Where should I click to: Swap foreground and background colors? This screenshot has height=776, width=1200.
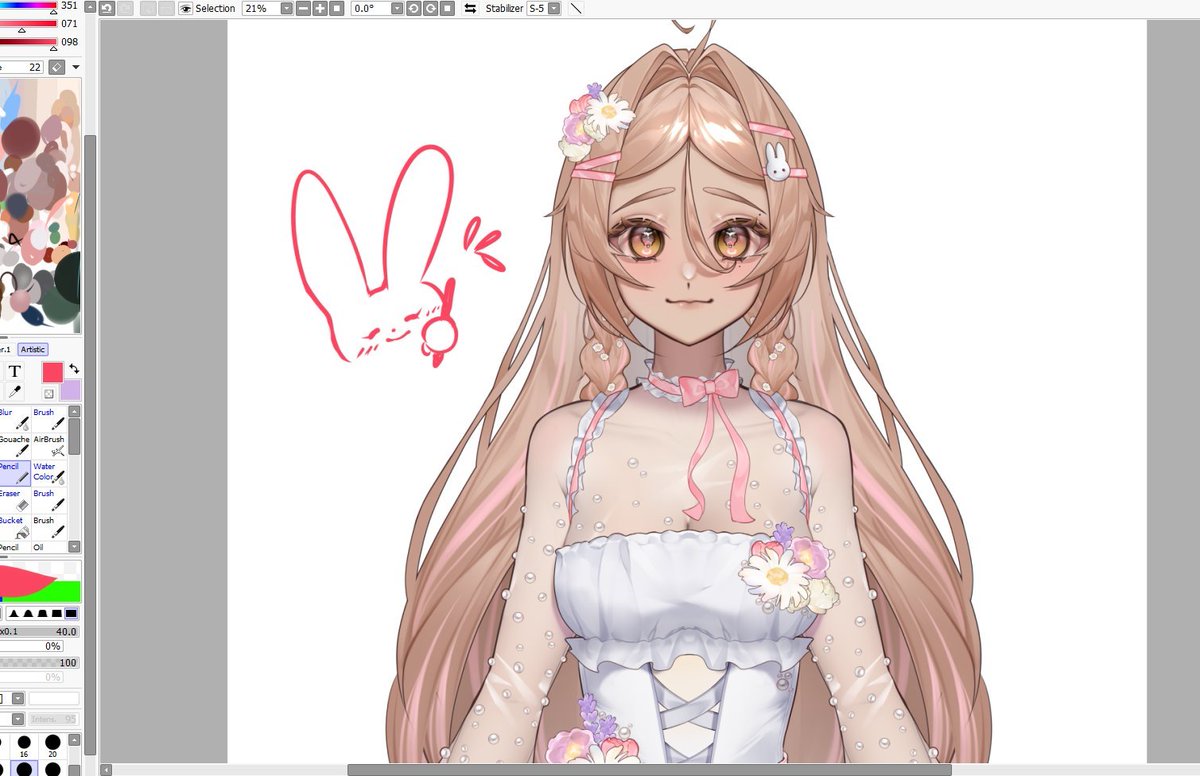[75, 368]
